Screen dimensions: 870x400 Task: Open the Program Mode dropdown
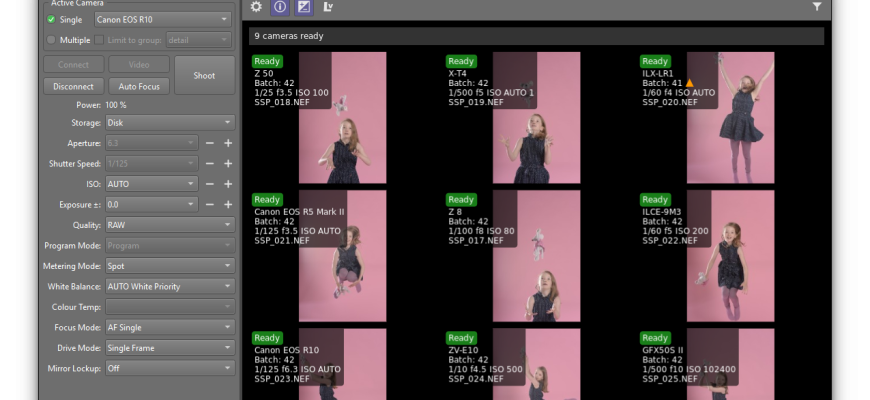170,246
